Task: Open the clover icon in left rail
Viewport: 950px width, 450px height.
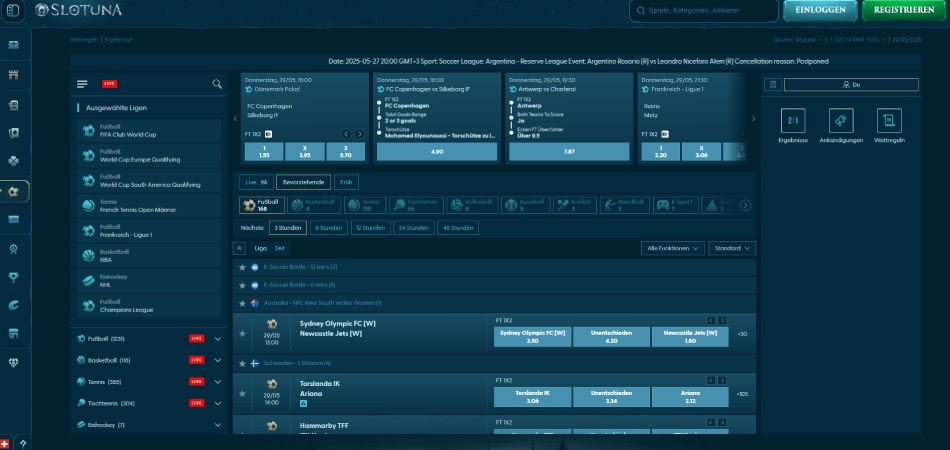Action: coord(13,160)
